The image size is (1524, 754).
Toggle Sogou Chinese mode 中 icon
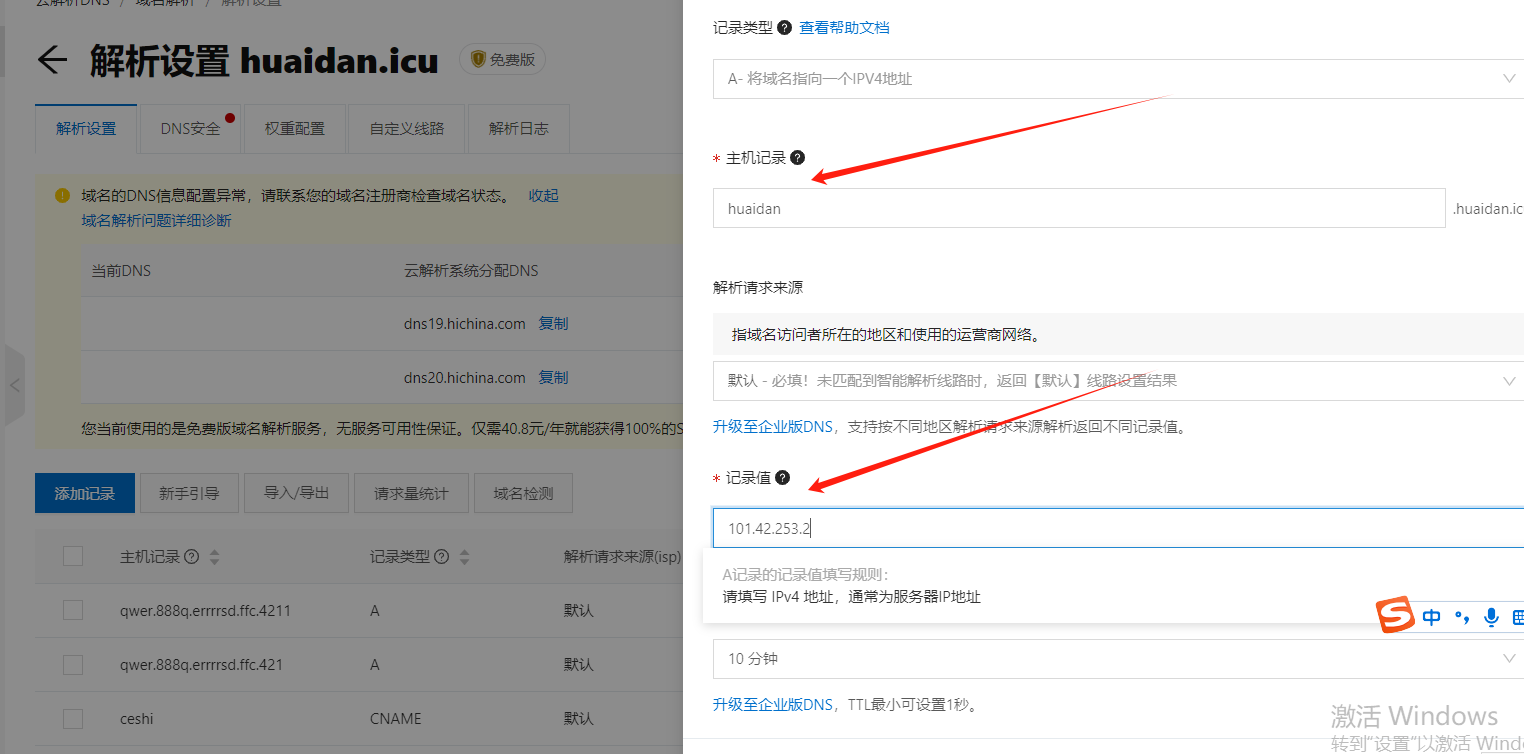pos(1431,617)
